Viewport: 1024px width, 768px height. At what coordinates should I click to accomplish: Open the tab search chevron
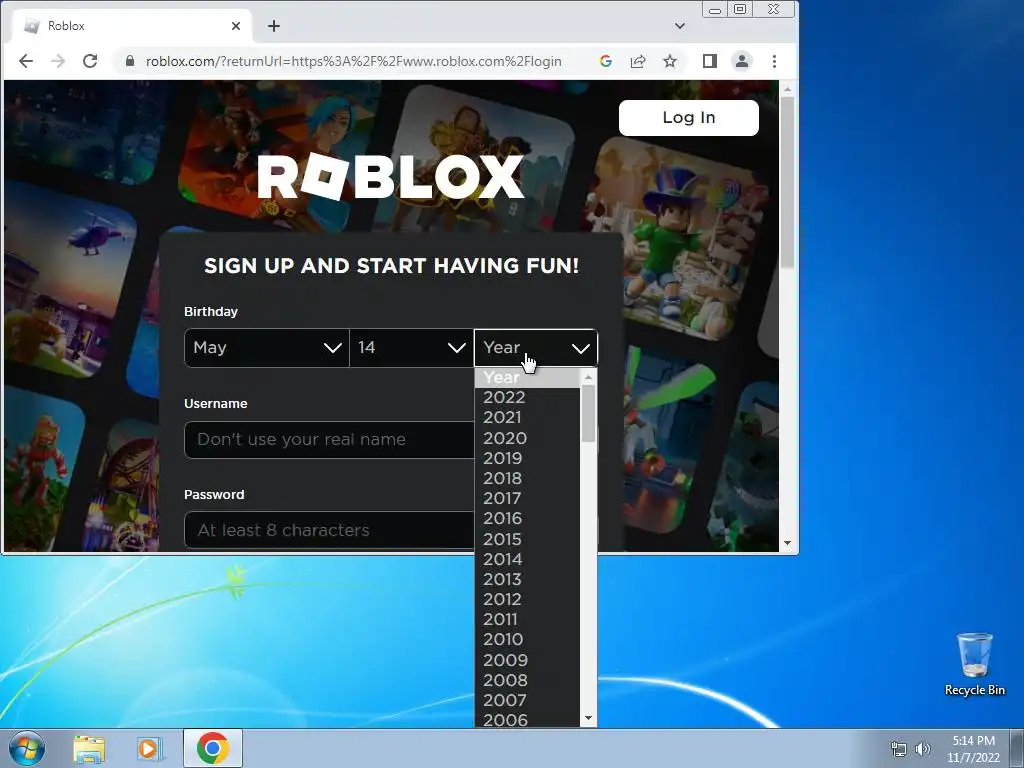680,26
